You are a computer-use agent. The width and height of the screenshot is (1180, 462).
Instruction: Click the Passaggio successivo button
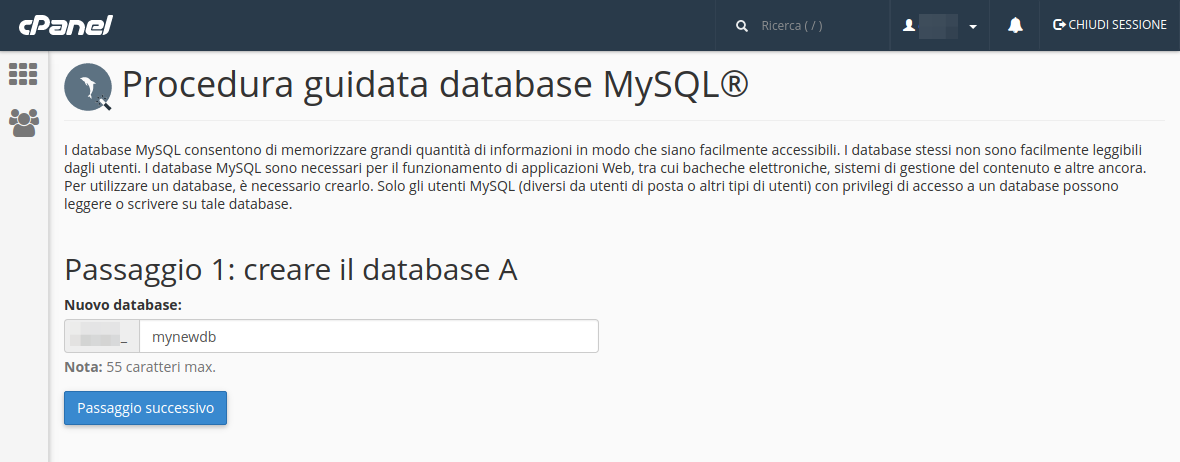pyautogui.click(x=145, y=408)
